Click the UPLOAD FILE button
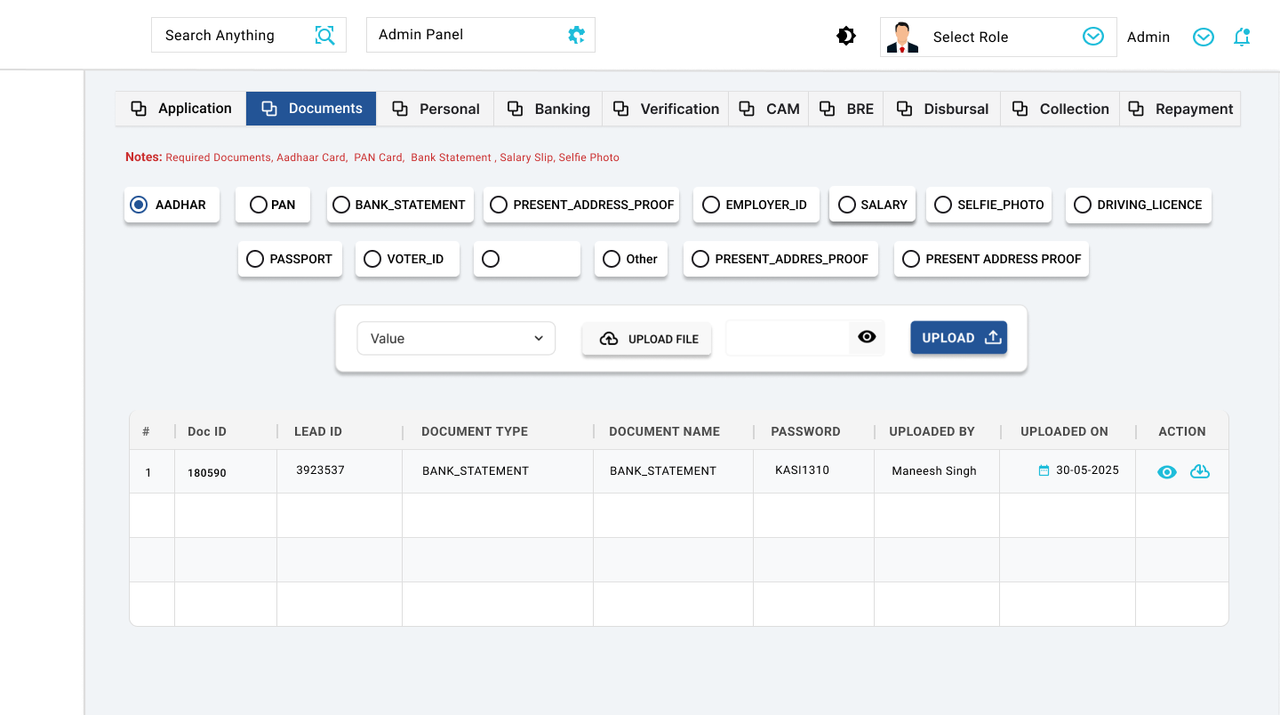The image size is (1280, 715). pyautogui.click(x=646, y=339)
